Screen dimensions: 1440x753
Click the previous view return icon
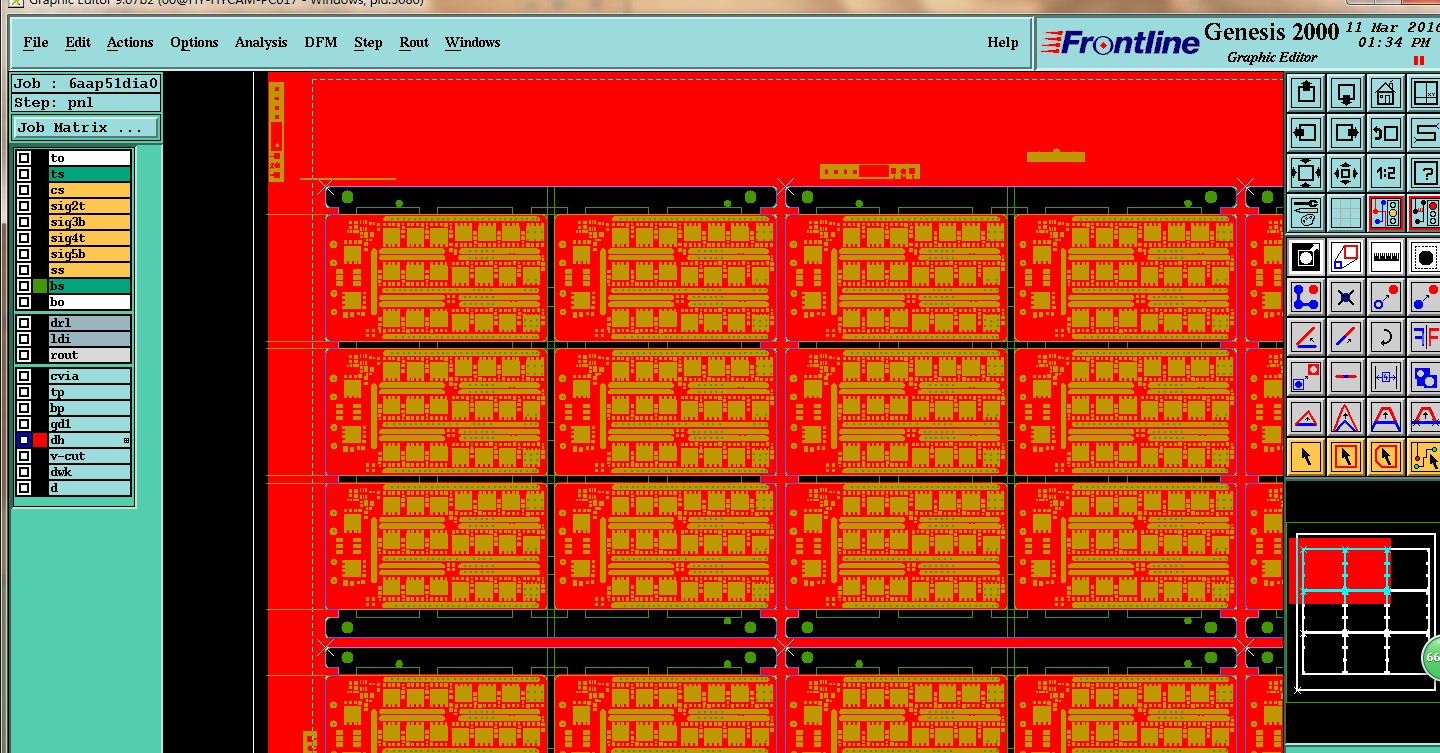coord(1386,133)
